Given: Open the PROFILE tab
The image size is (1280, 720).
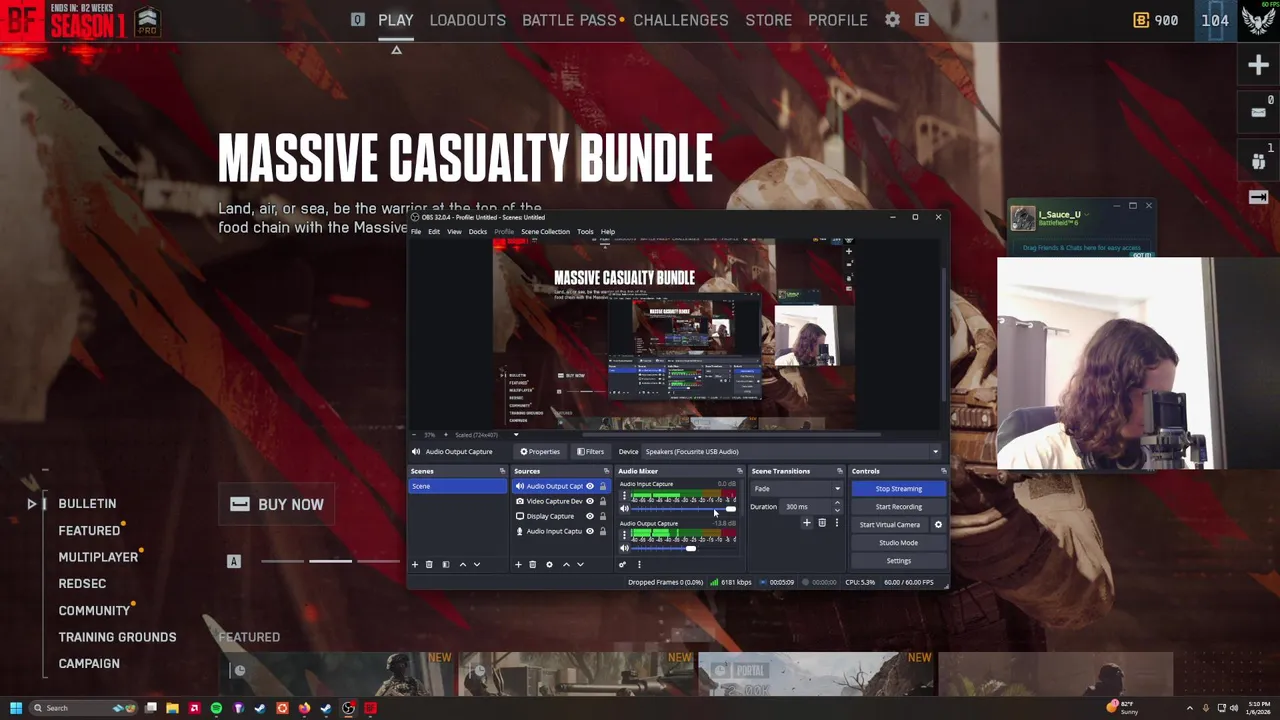Looking at the screenshot, I should point(837,20).
